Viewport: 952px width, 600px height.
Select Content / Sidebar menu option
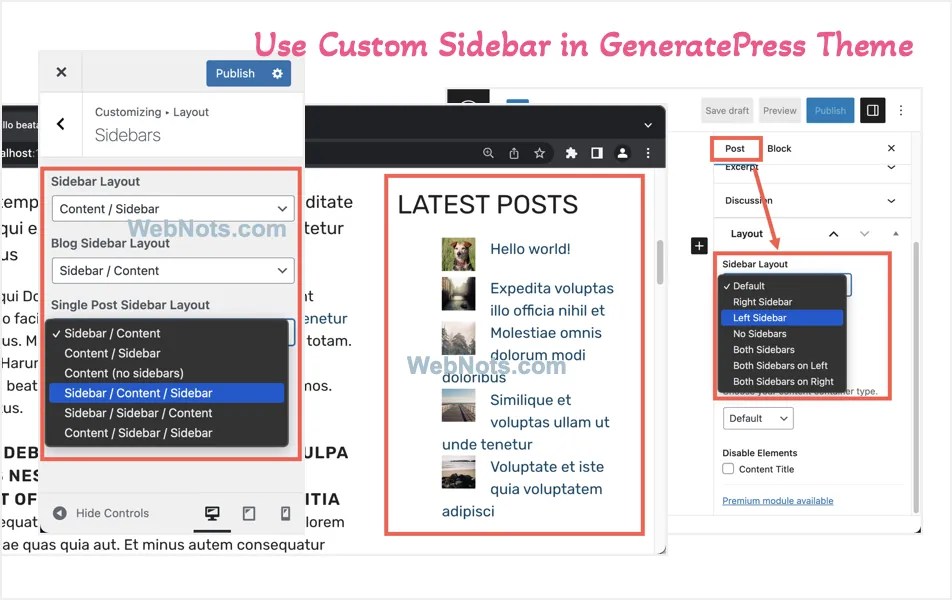pyautogui.click(x=166, y=353)
